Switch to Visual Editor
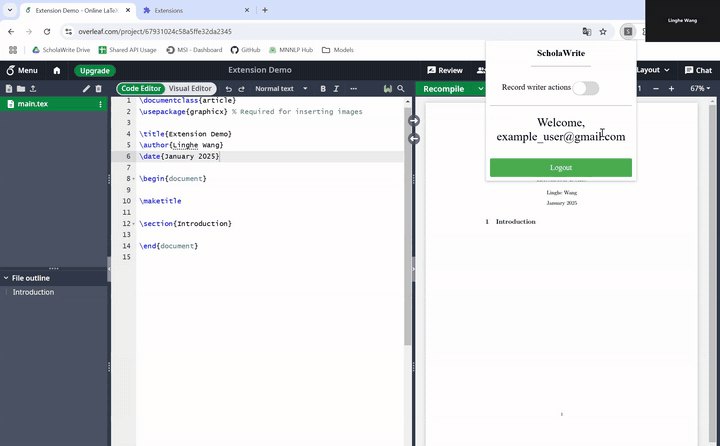This screenshot has width=720, height=446. click(x=190, y=88)
